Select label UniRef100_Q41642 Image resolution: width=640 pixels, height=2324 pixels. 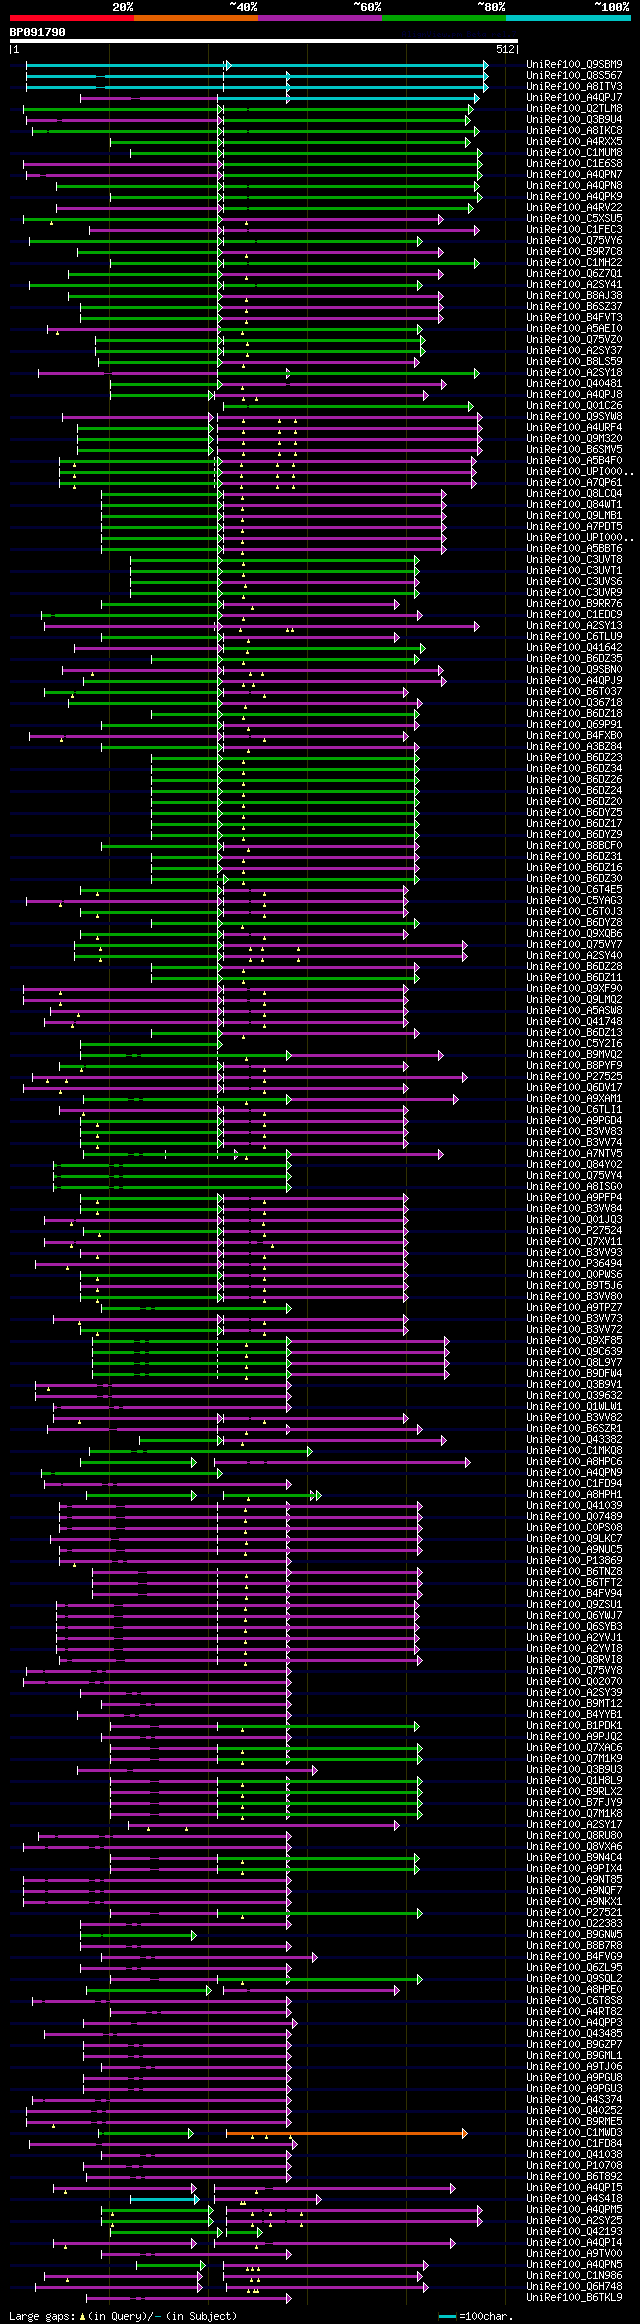coord(574,648)
